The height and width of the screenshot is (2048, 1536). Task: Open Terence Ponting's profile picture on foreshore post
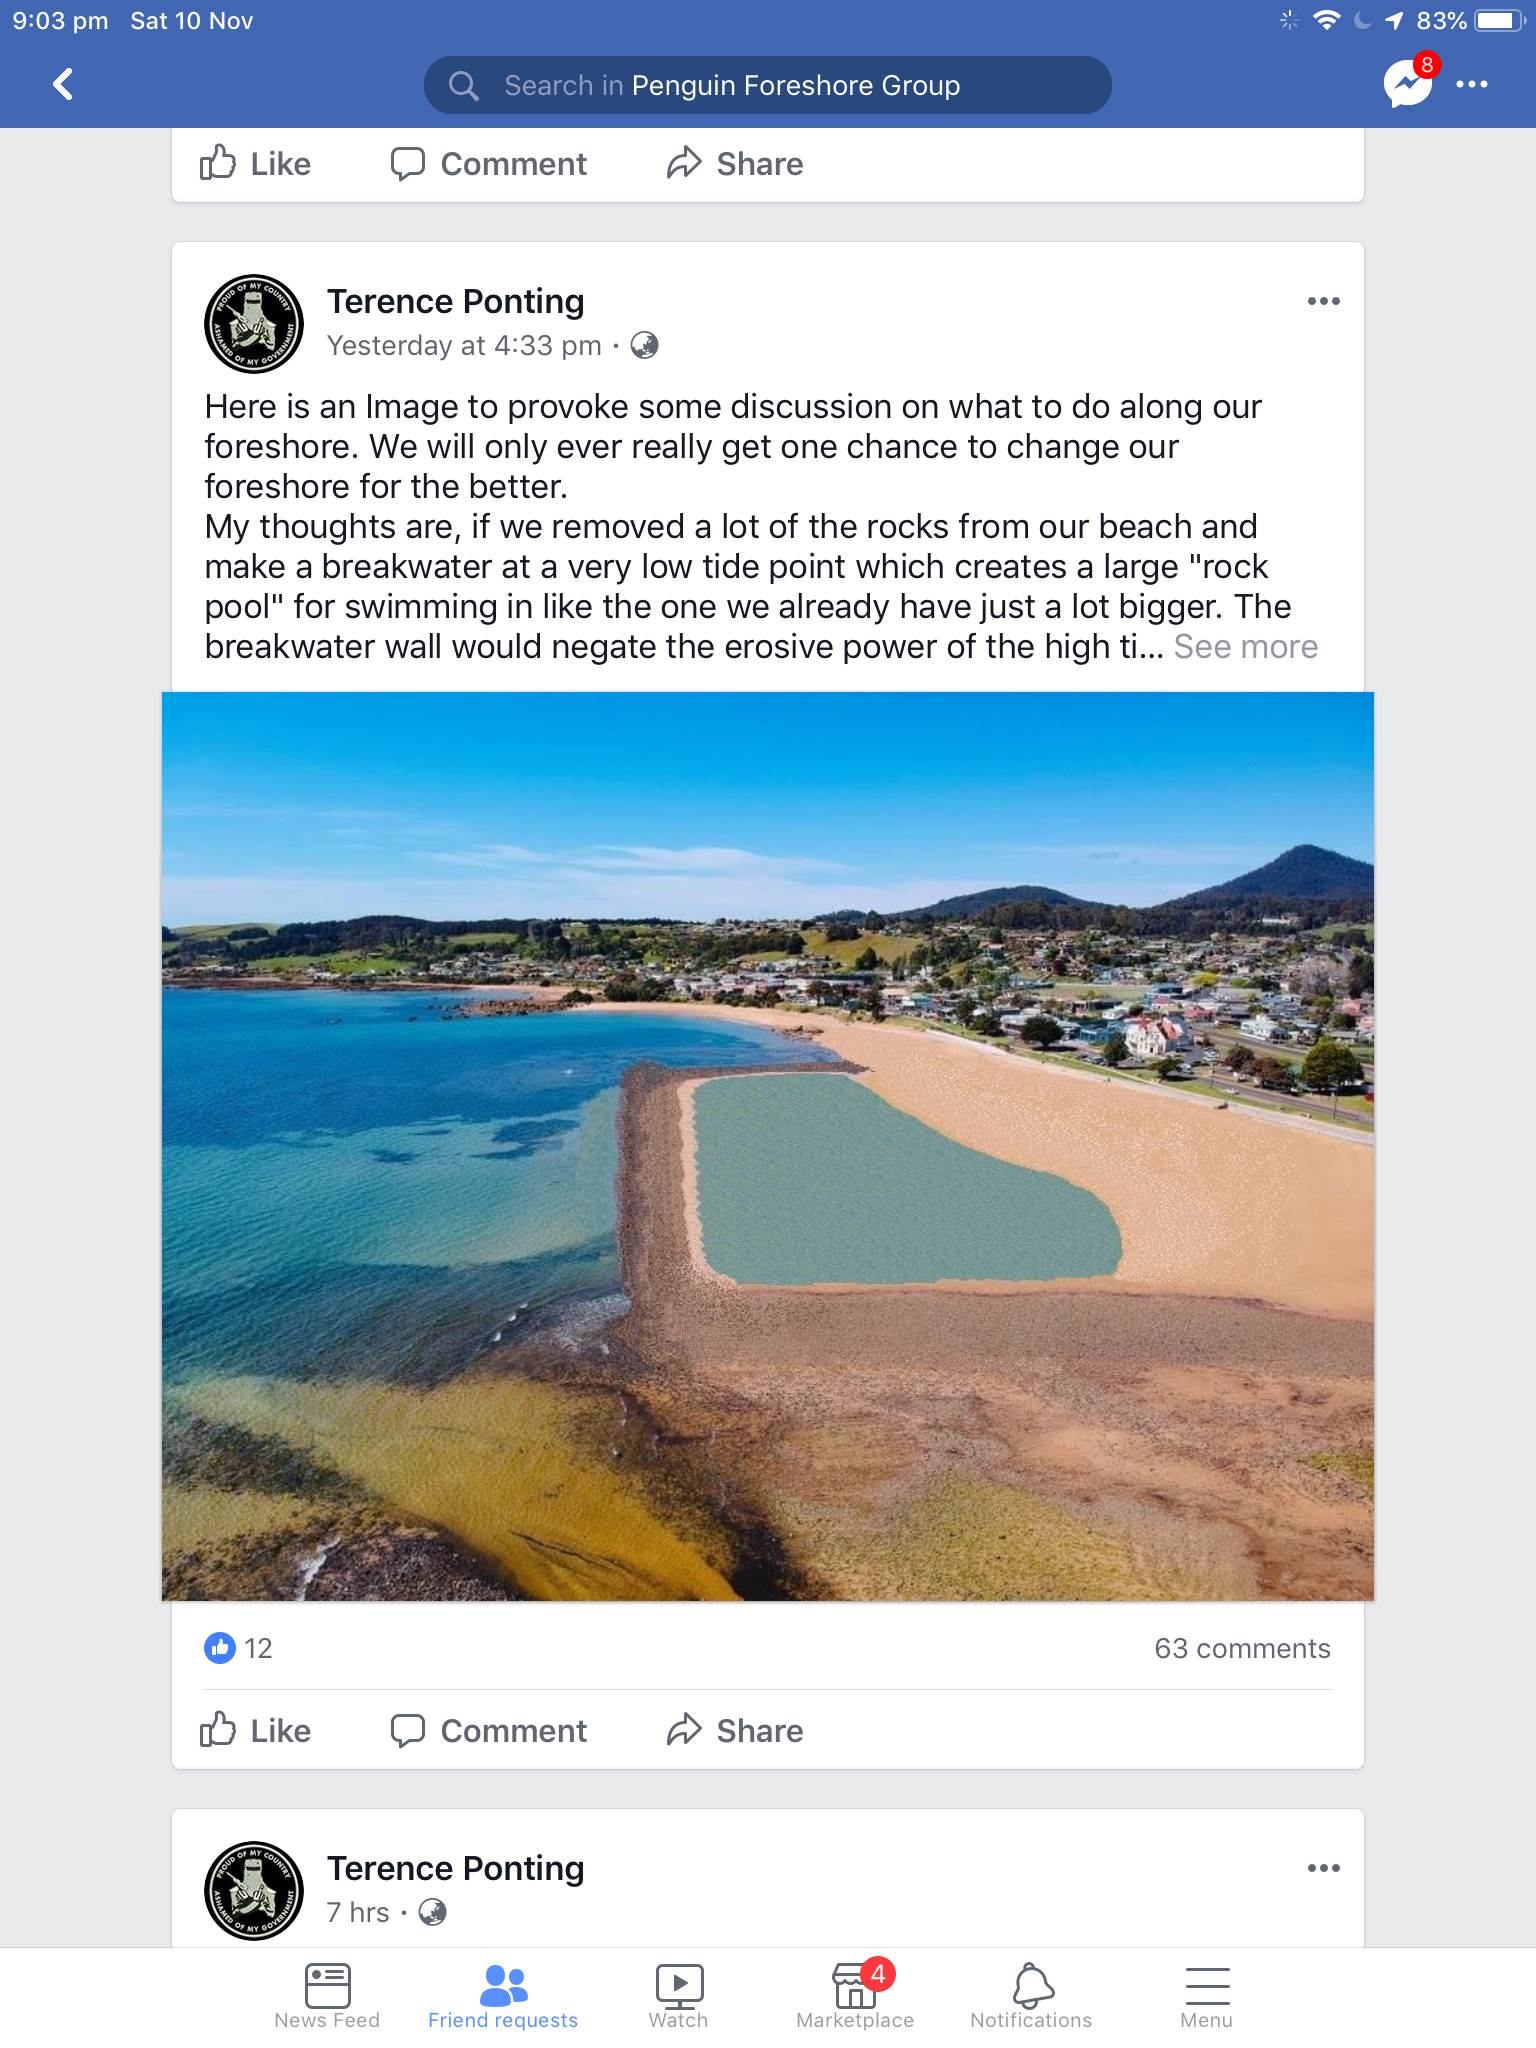click(x=254, y=324)
